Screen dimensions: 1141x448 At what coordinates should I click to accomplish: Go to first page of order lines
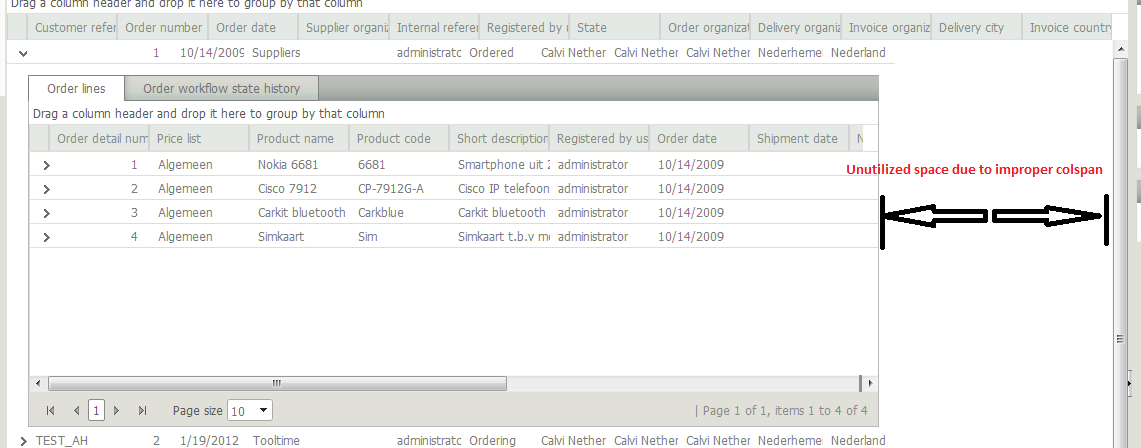(x=51, y=410)
